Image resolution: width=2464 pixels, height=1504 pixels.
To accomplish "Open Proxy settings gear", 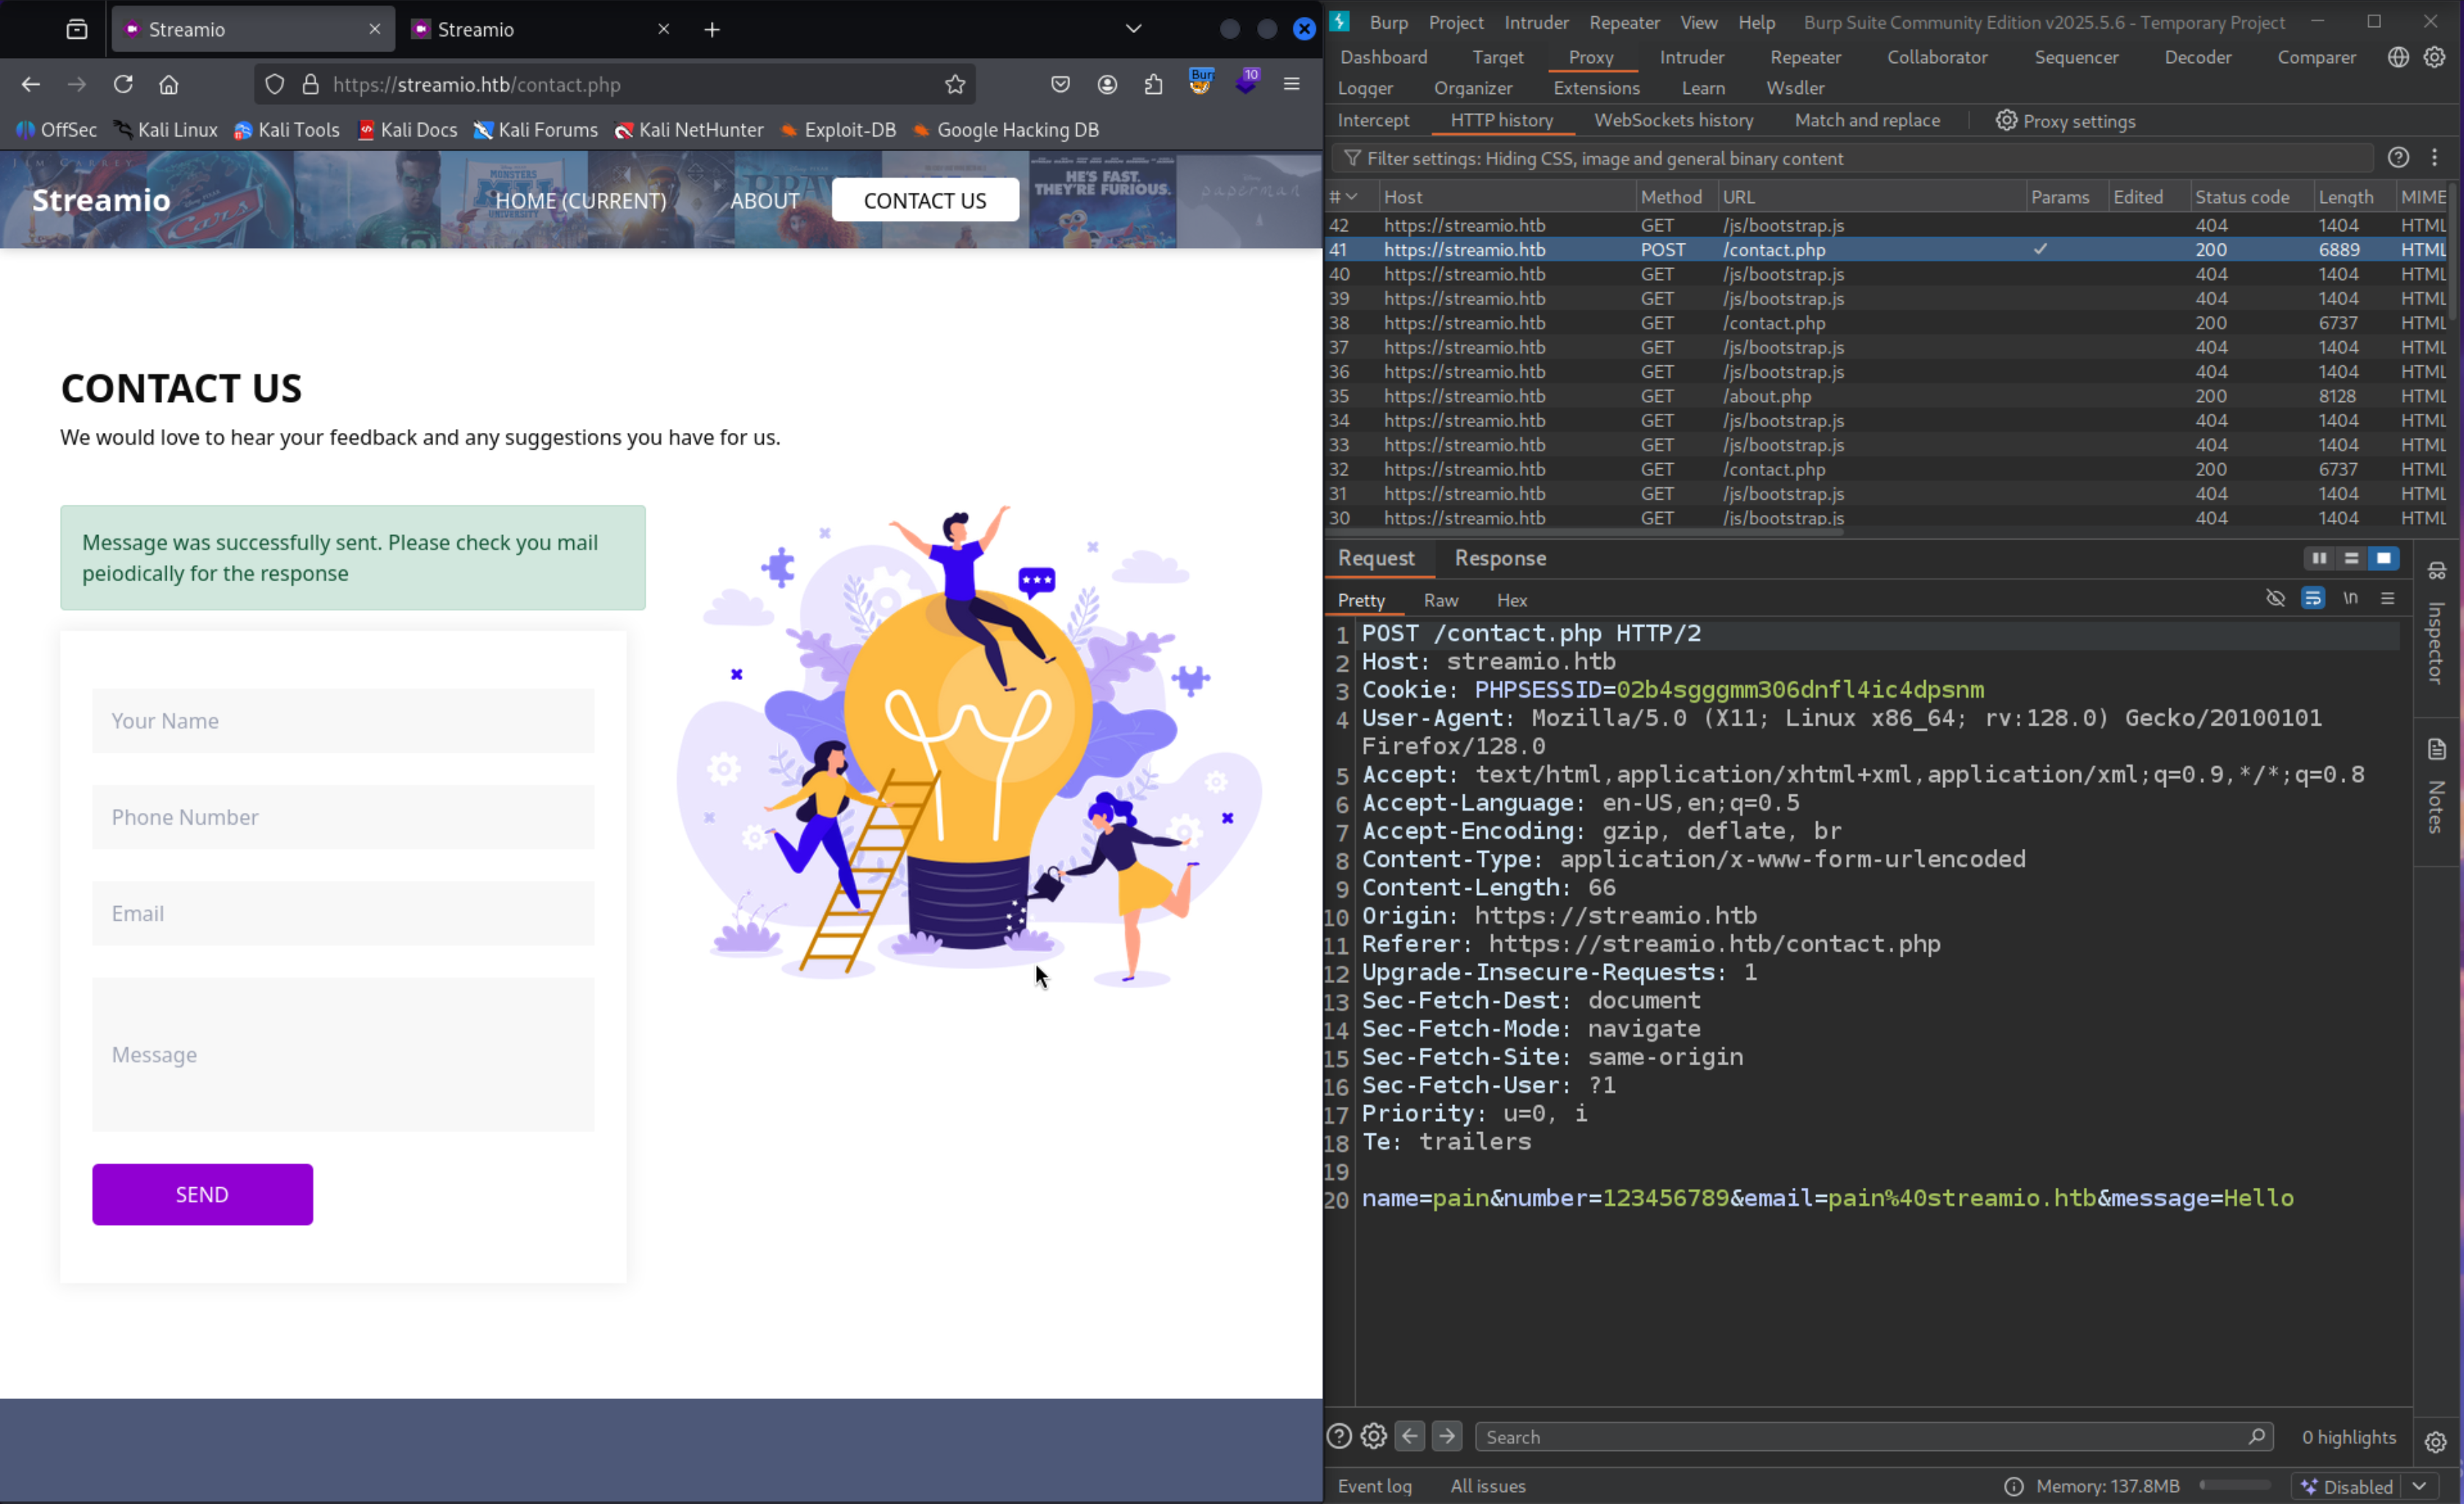I will click(2006, 120).
